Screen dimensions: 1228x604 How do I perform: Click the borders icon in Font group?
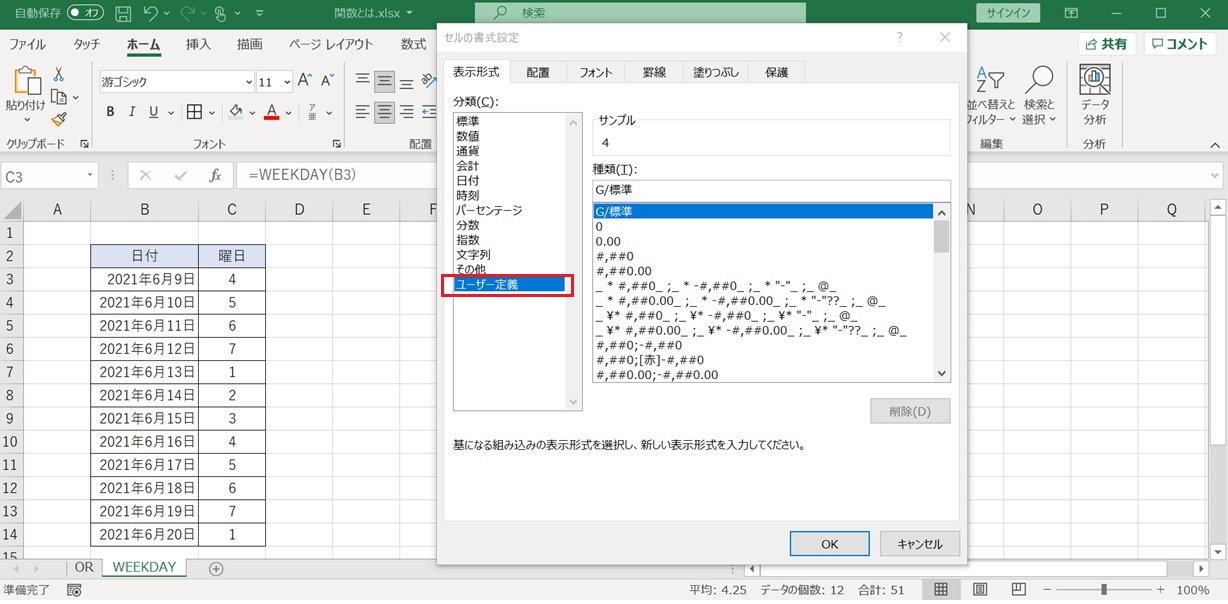(x=195, y=112)
